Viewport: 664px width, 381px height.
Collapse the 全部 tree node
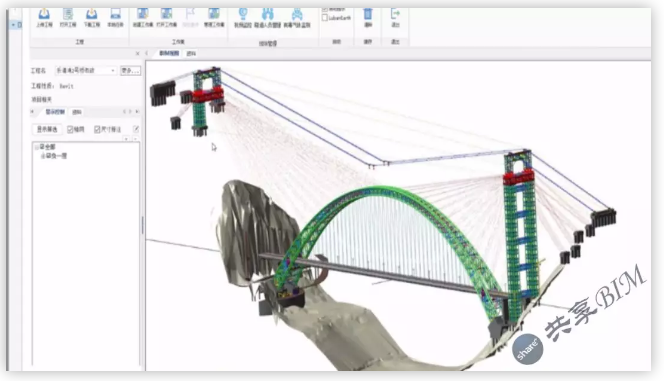click(37, 147)
